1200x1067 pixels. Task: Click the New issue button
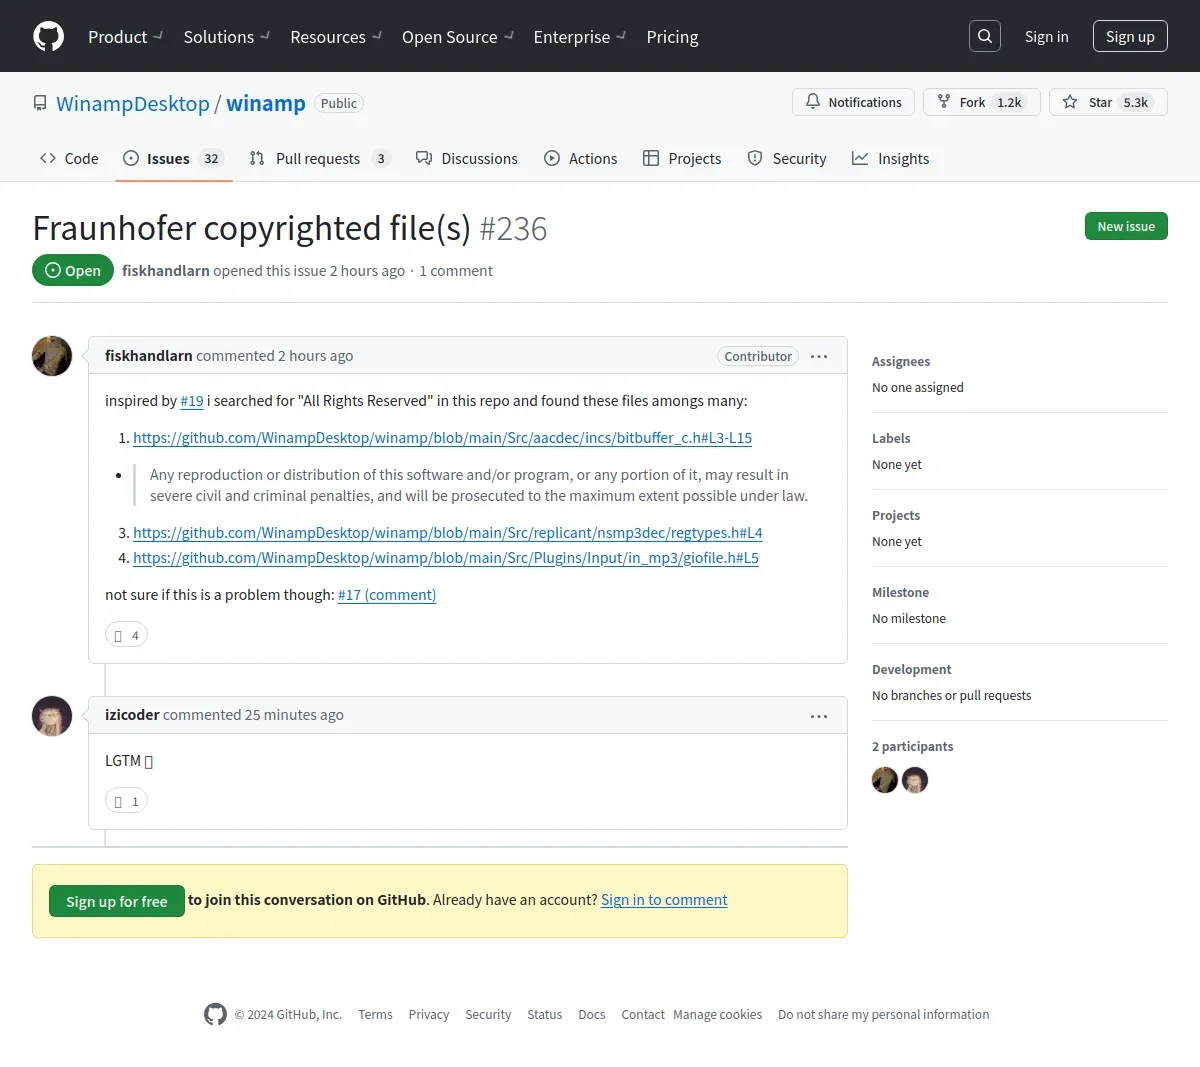tap(1126, 226)
